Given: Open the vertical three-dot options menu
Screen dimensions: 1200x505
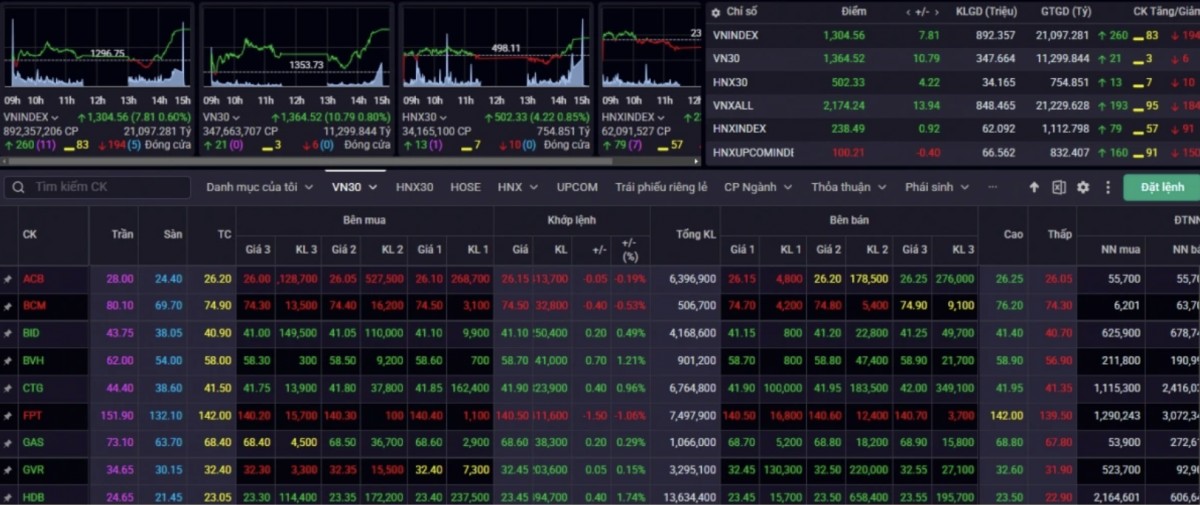Looking at the screenshot, I should point(1107,187).
